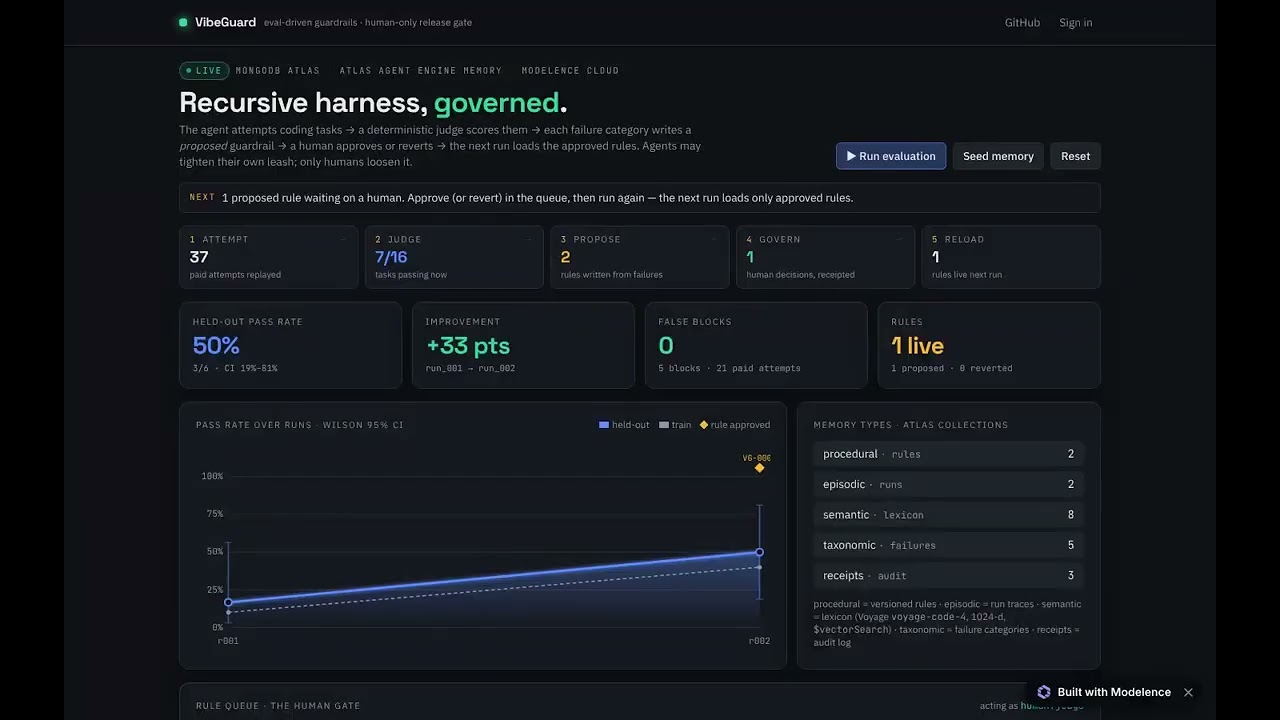
Task: Select the False blocks stat card
Action: click(x=756, y=345)
